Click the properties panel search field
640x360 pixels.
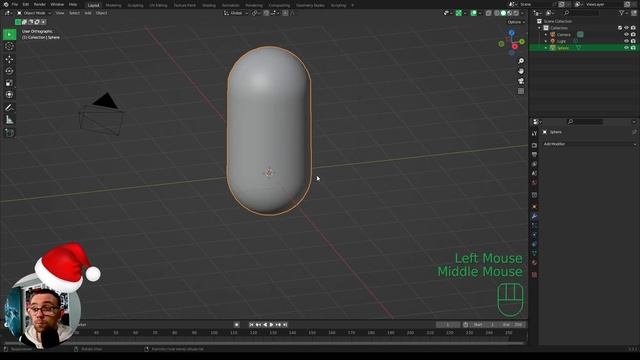585,122
